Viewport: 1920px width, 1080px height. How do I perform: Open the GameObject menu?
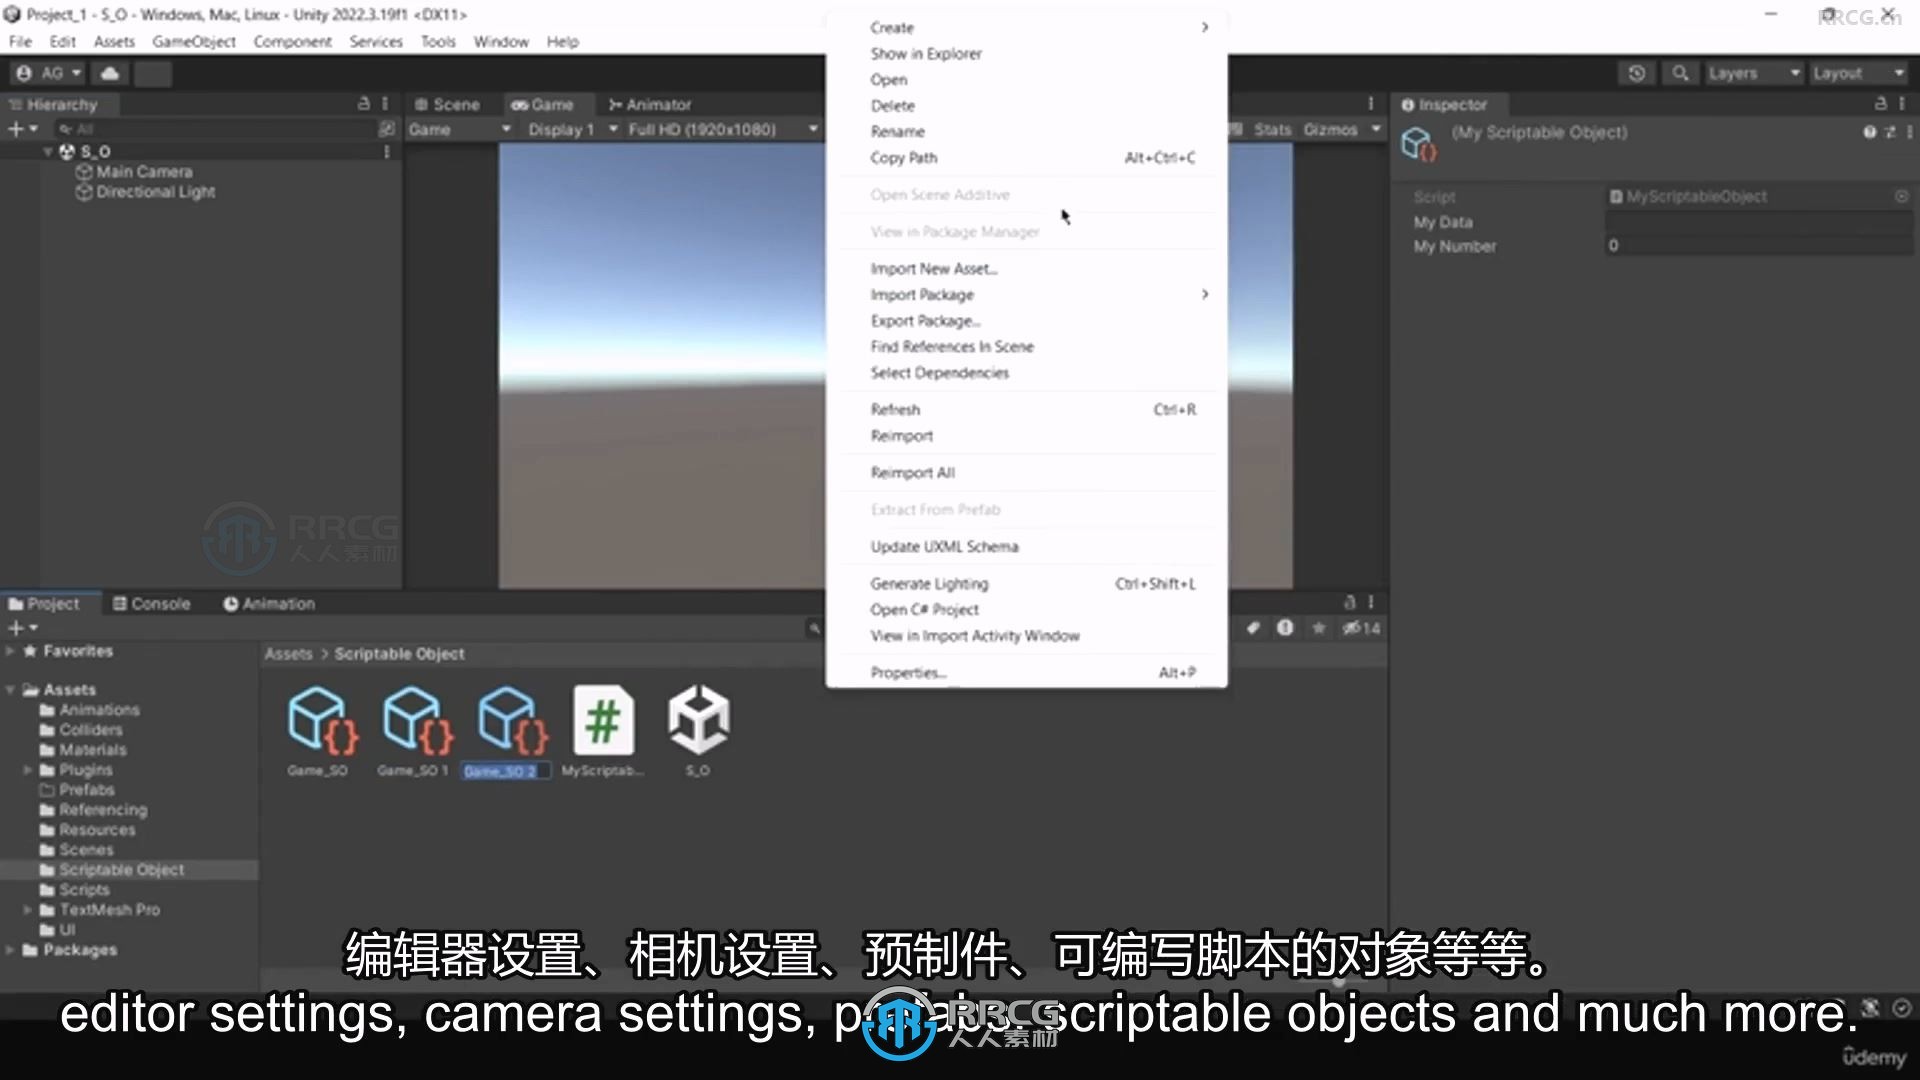click(x=194, y=41)
